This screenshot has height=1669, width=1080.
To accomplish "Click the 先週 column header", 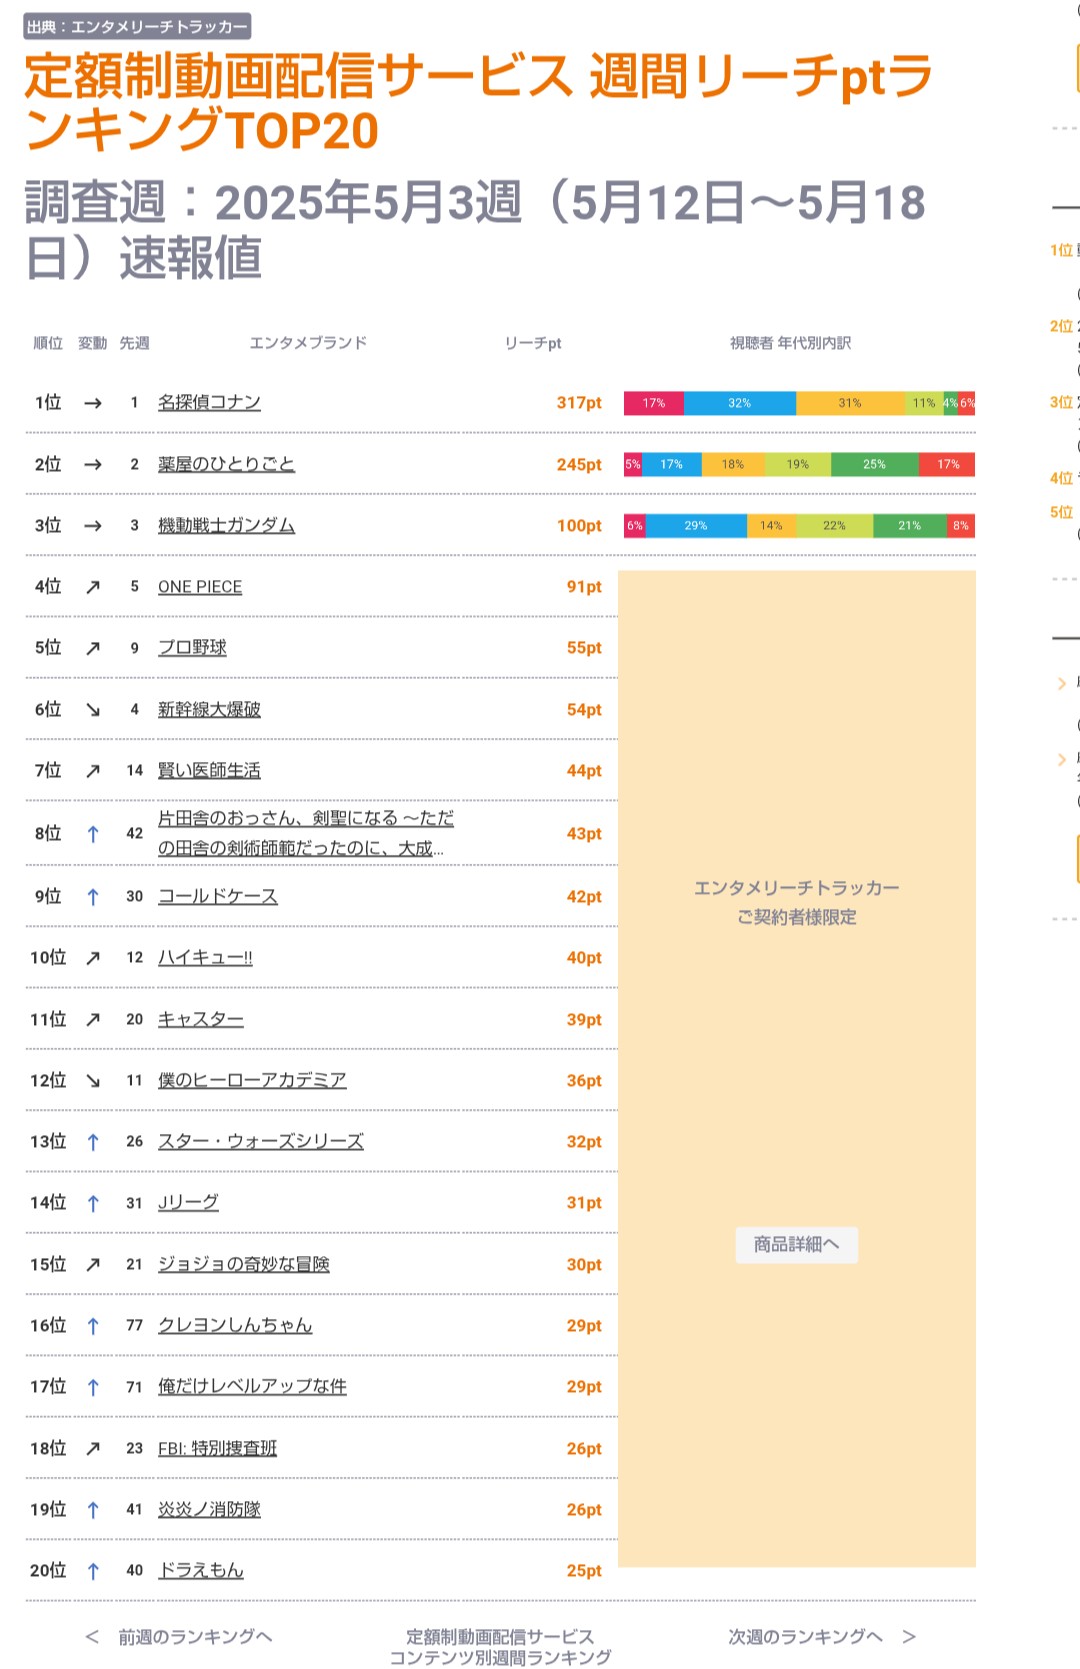I will [134, 343].
